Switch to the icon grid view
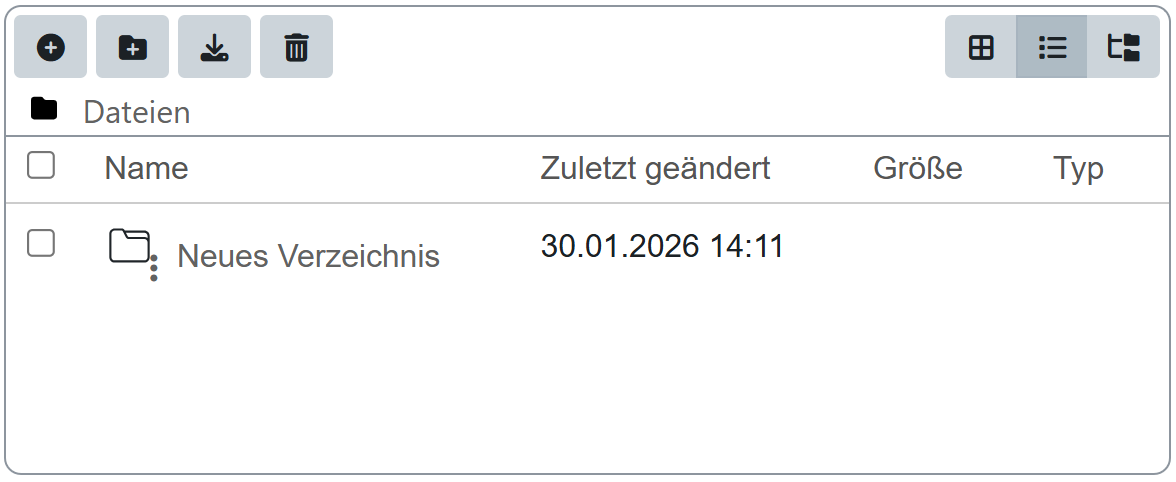Viewport: 1176px width, 482px height. point(981,47)
